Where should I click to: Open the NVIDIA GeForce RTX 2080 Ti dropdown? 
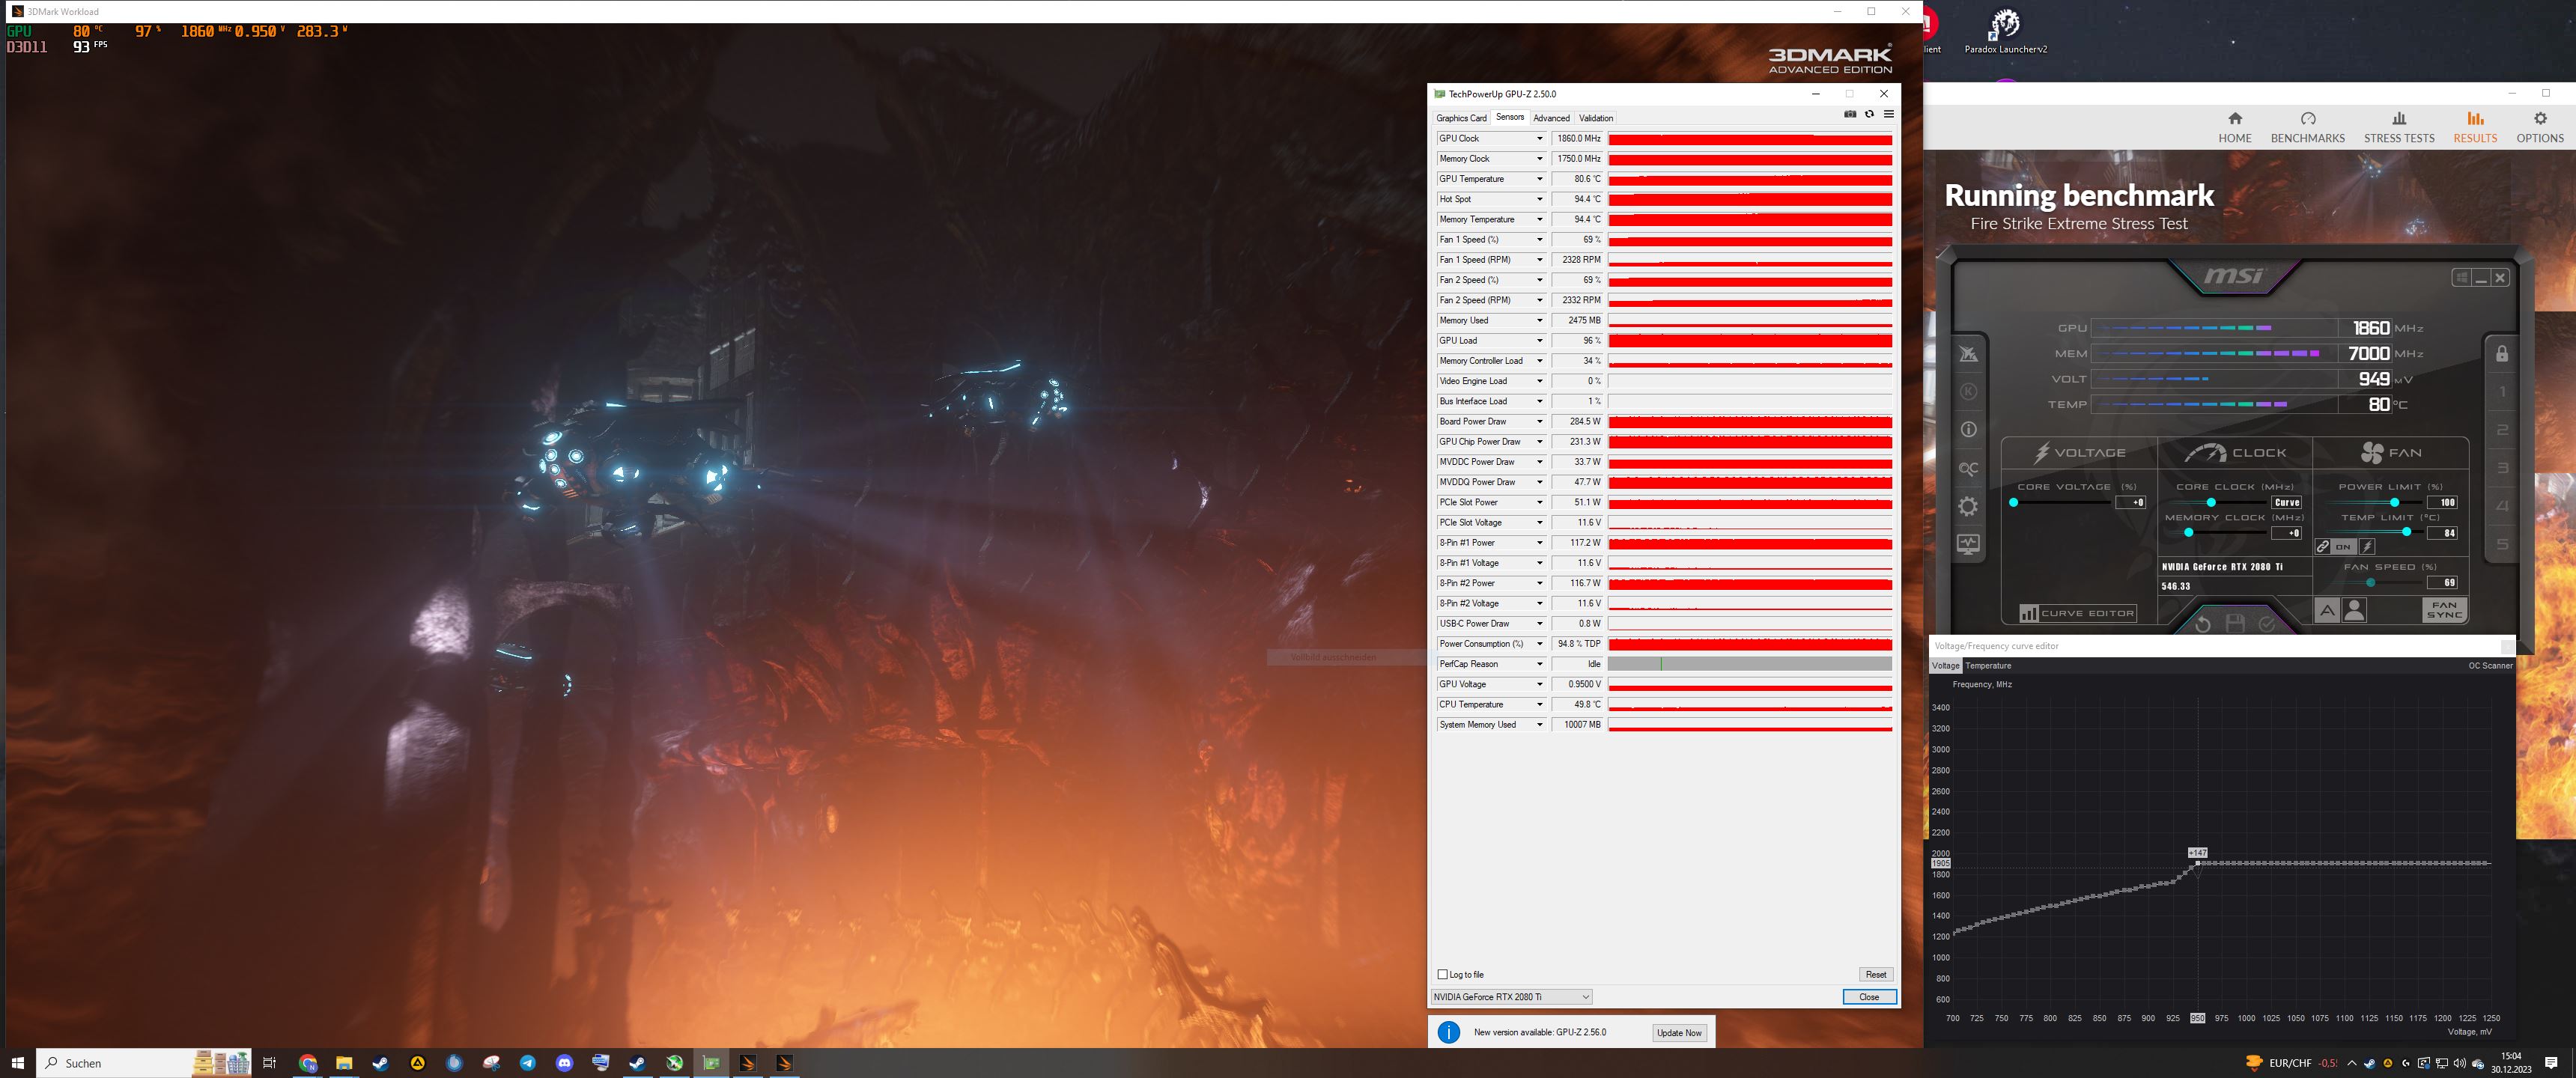point(1511,997)
